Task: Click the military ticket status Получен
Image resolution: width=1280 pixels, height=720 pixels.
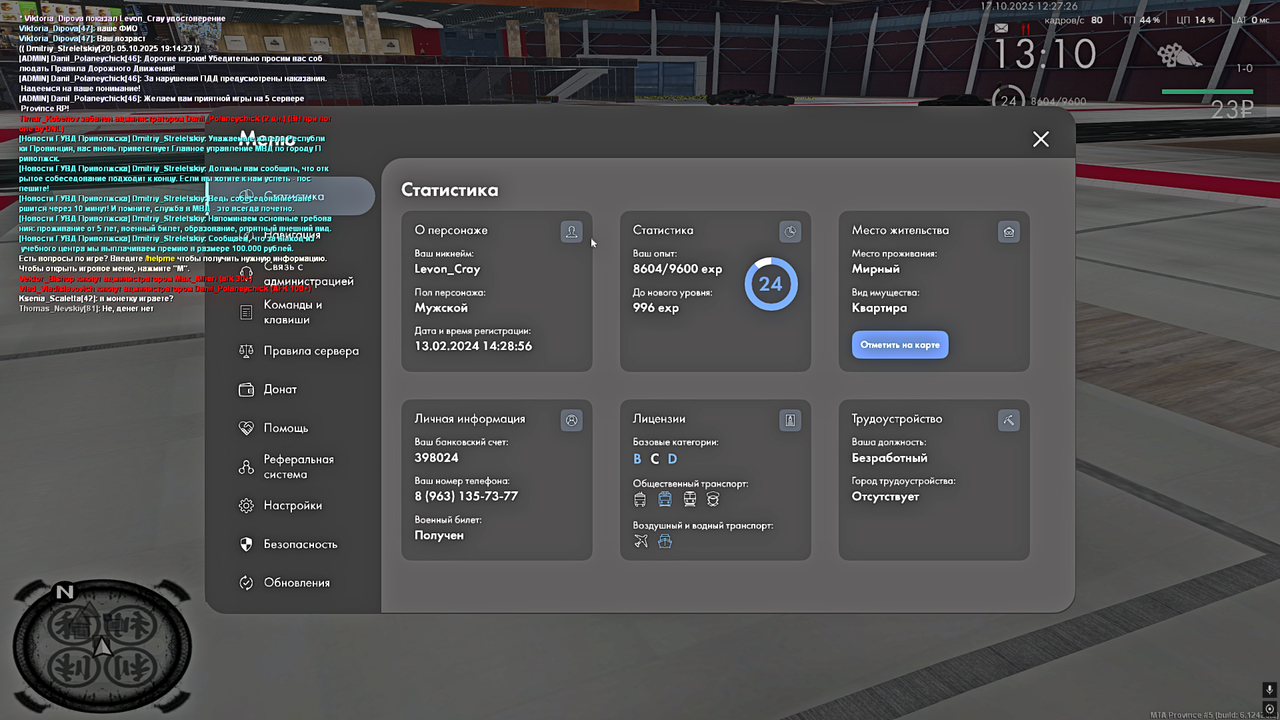Action: pyautogui.click(x=439, y=535)
